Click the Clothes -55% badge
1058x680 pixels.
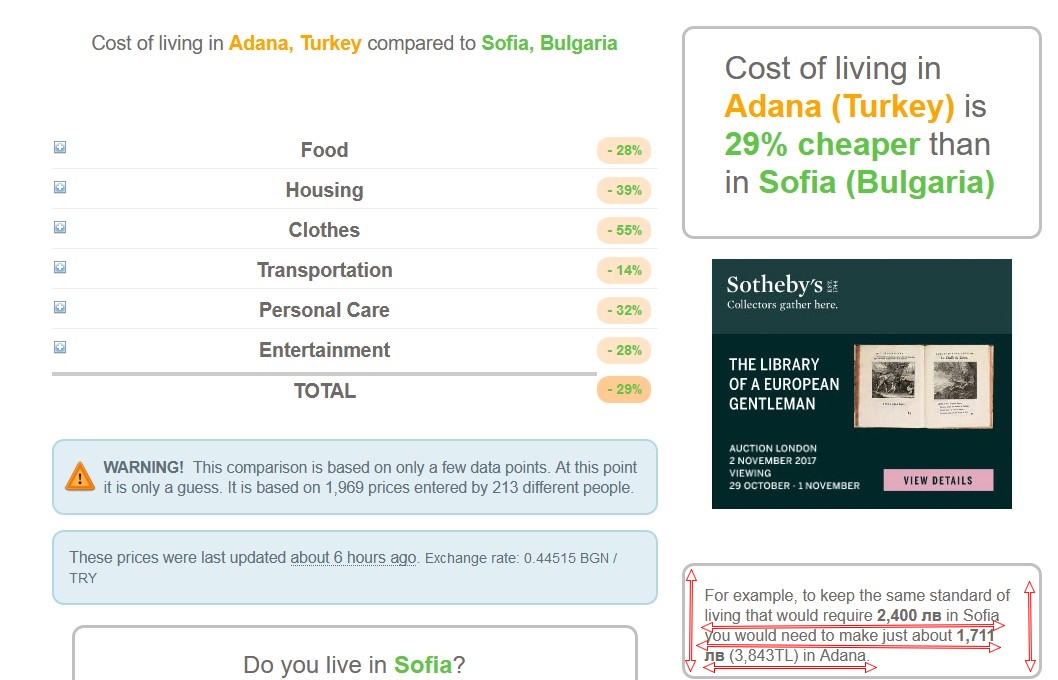[624, 231]
